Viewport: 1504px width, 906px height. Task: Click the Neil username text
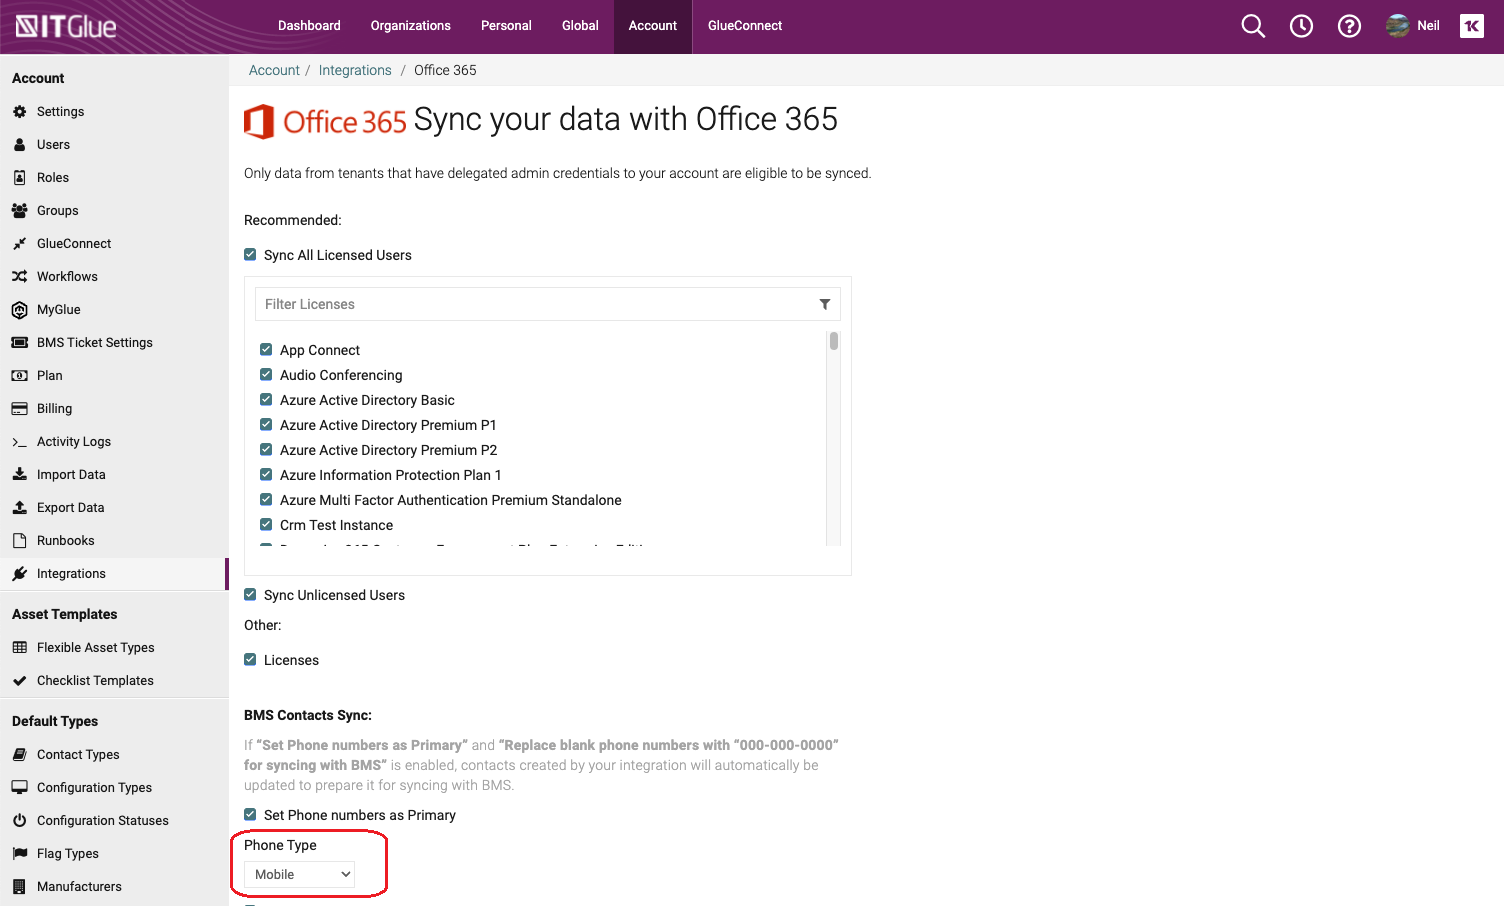pos(1428,26)
